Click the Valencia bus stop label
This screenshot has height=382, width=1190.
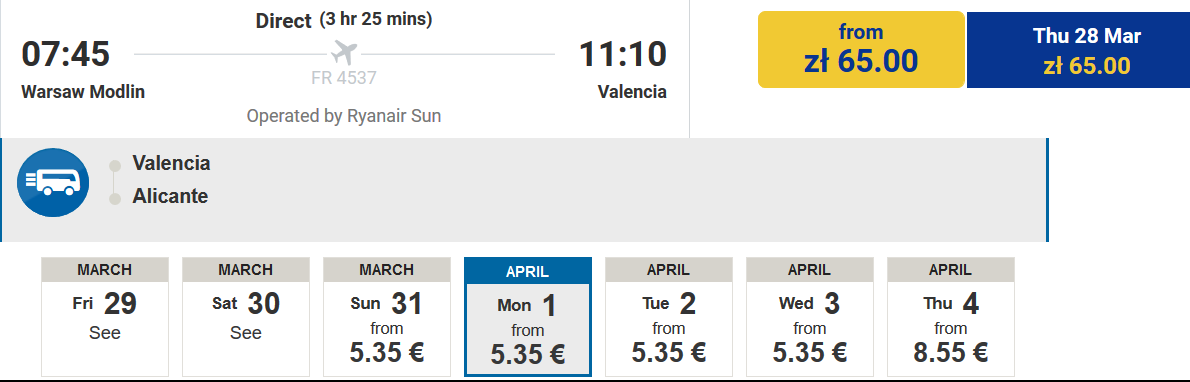pos(172,163)
